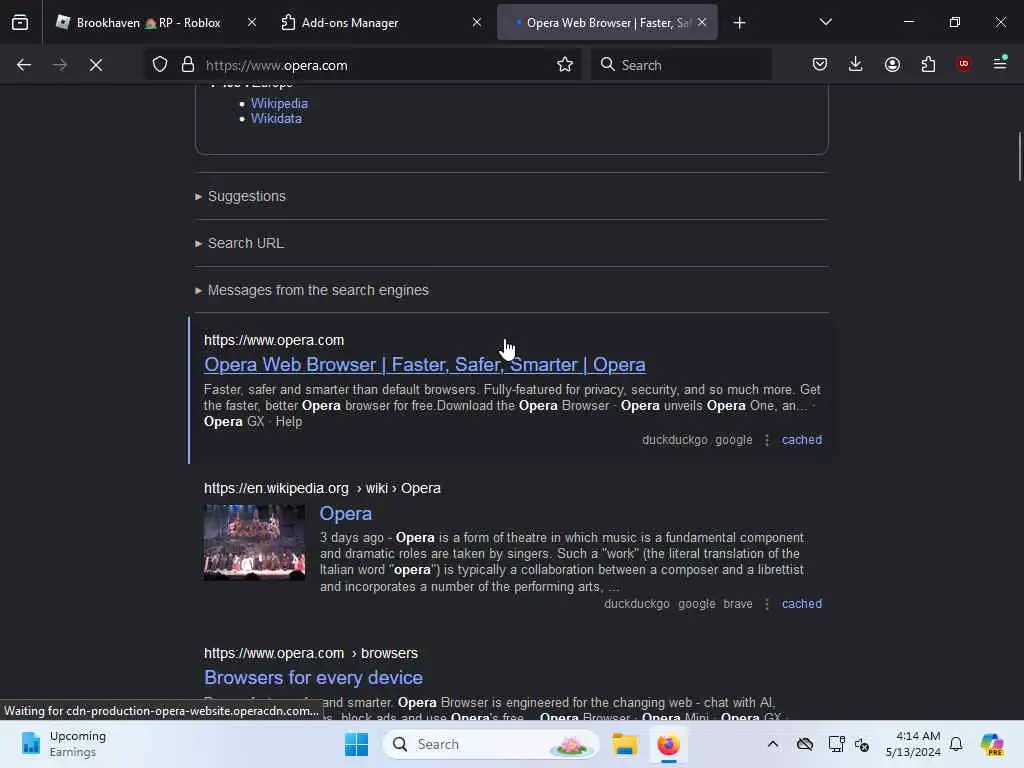Close the Opera Web Browser tab
1024x768 pixels.
pos(702,23)
